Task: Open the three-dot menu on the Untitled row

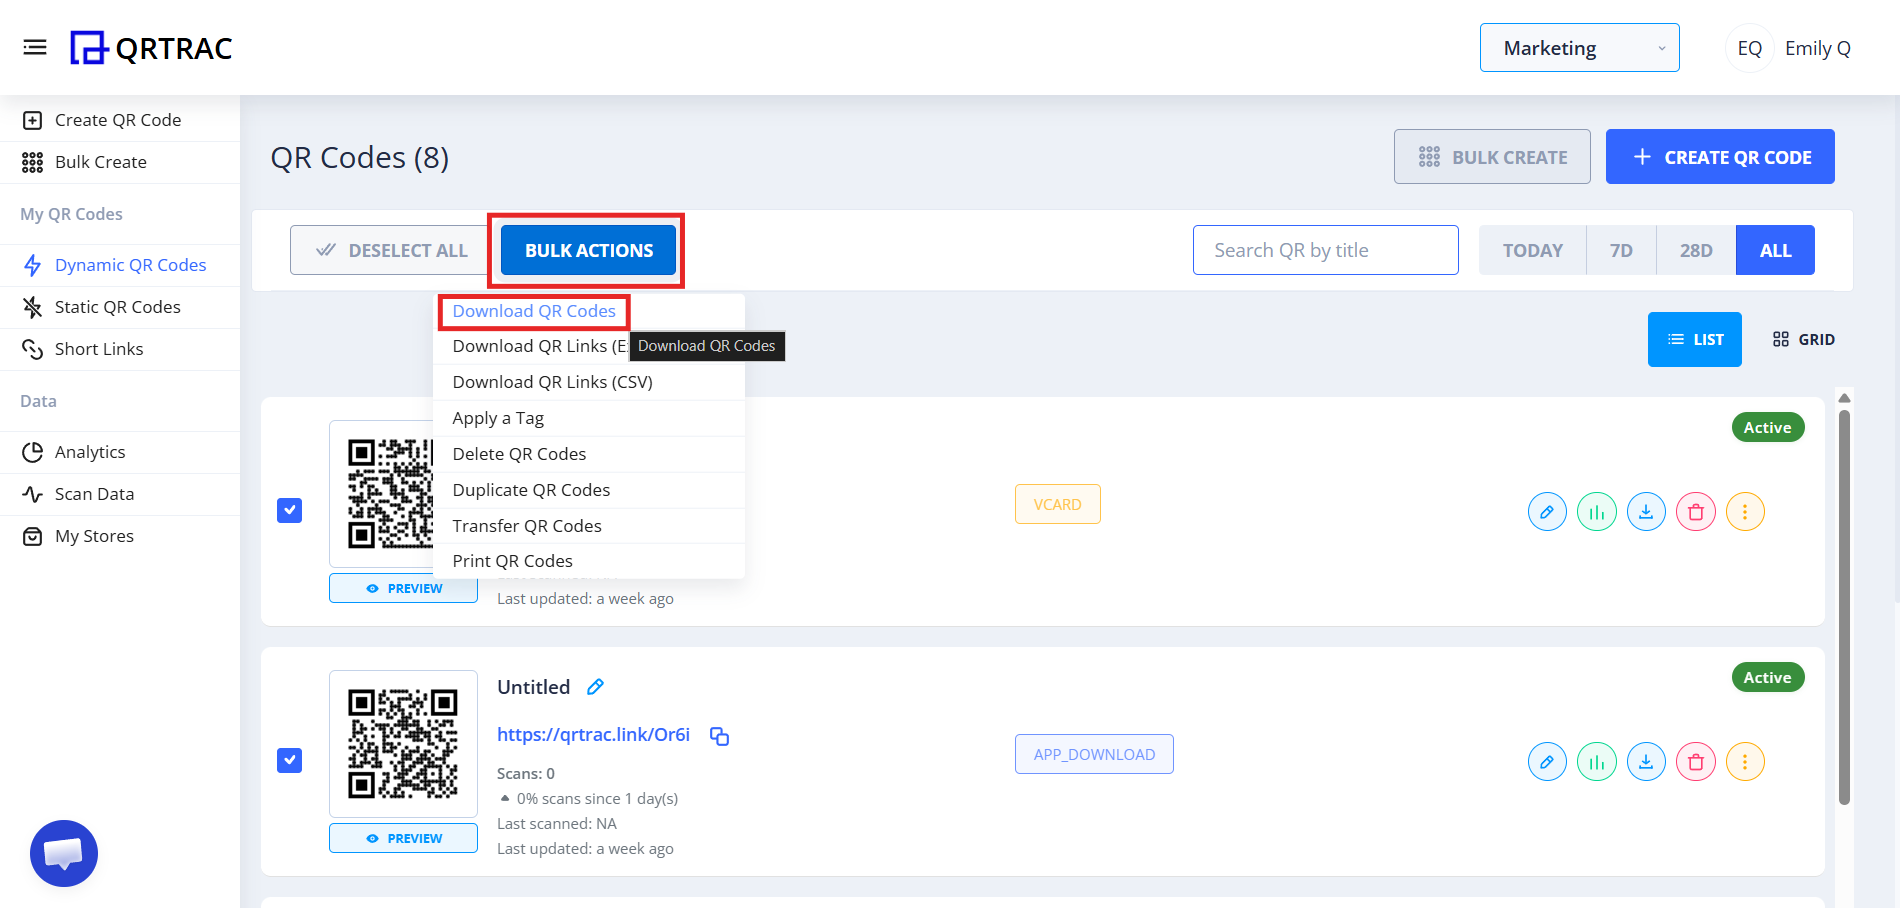Action: click(1745, 761)
